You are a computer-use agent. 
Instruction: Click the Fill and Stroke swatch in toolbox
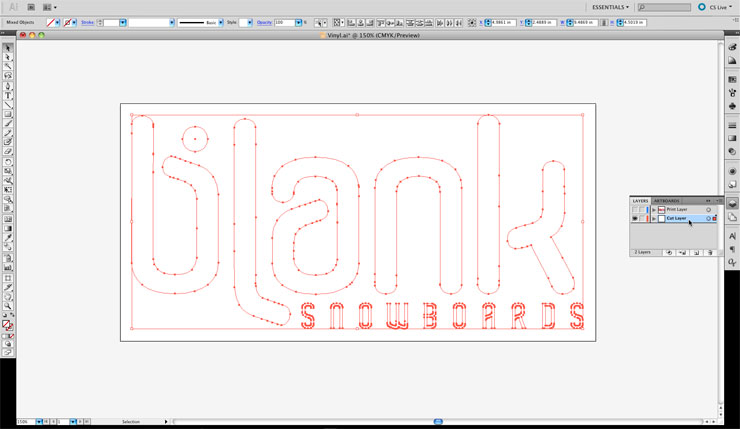click(x=8, y=325)
